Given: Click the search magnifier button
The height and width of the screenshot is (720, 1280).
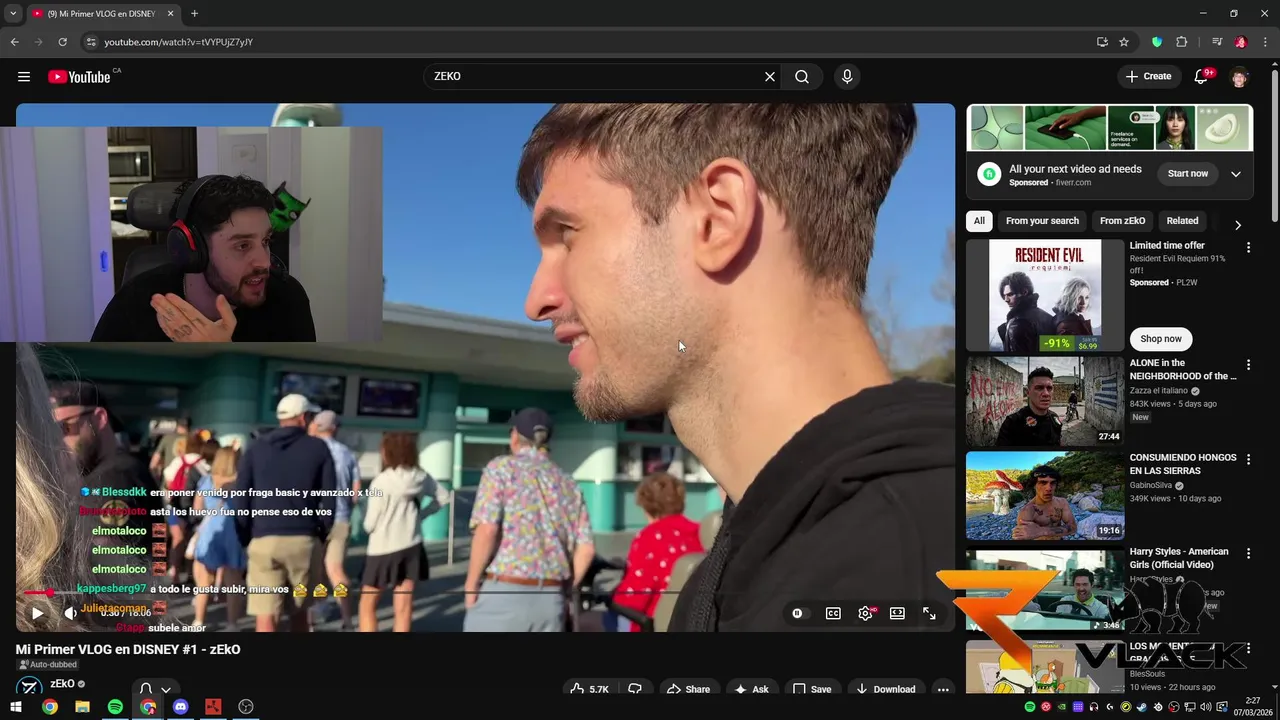Looking at the screenshot, I should point(802,77).
